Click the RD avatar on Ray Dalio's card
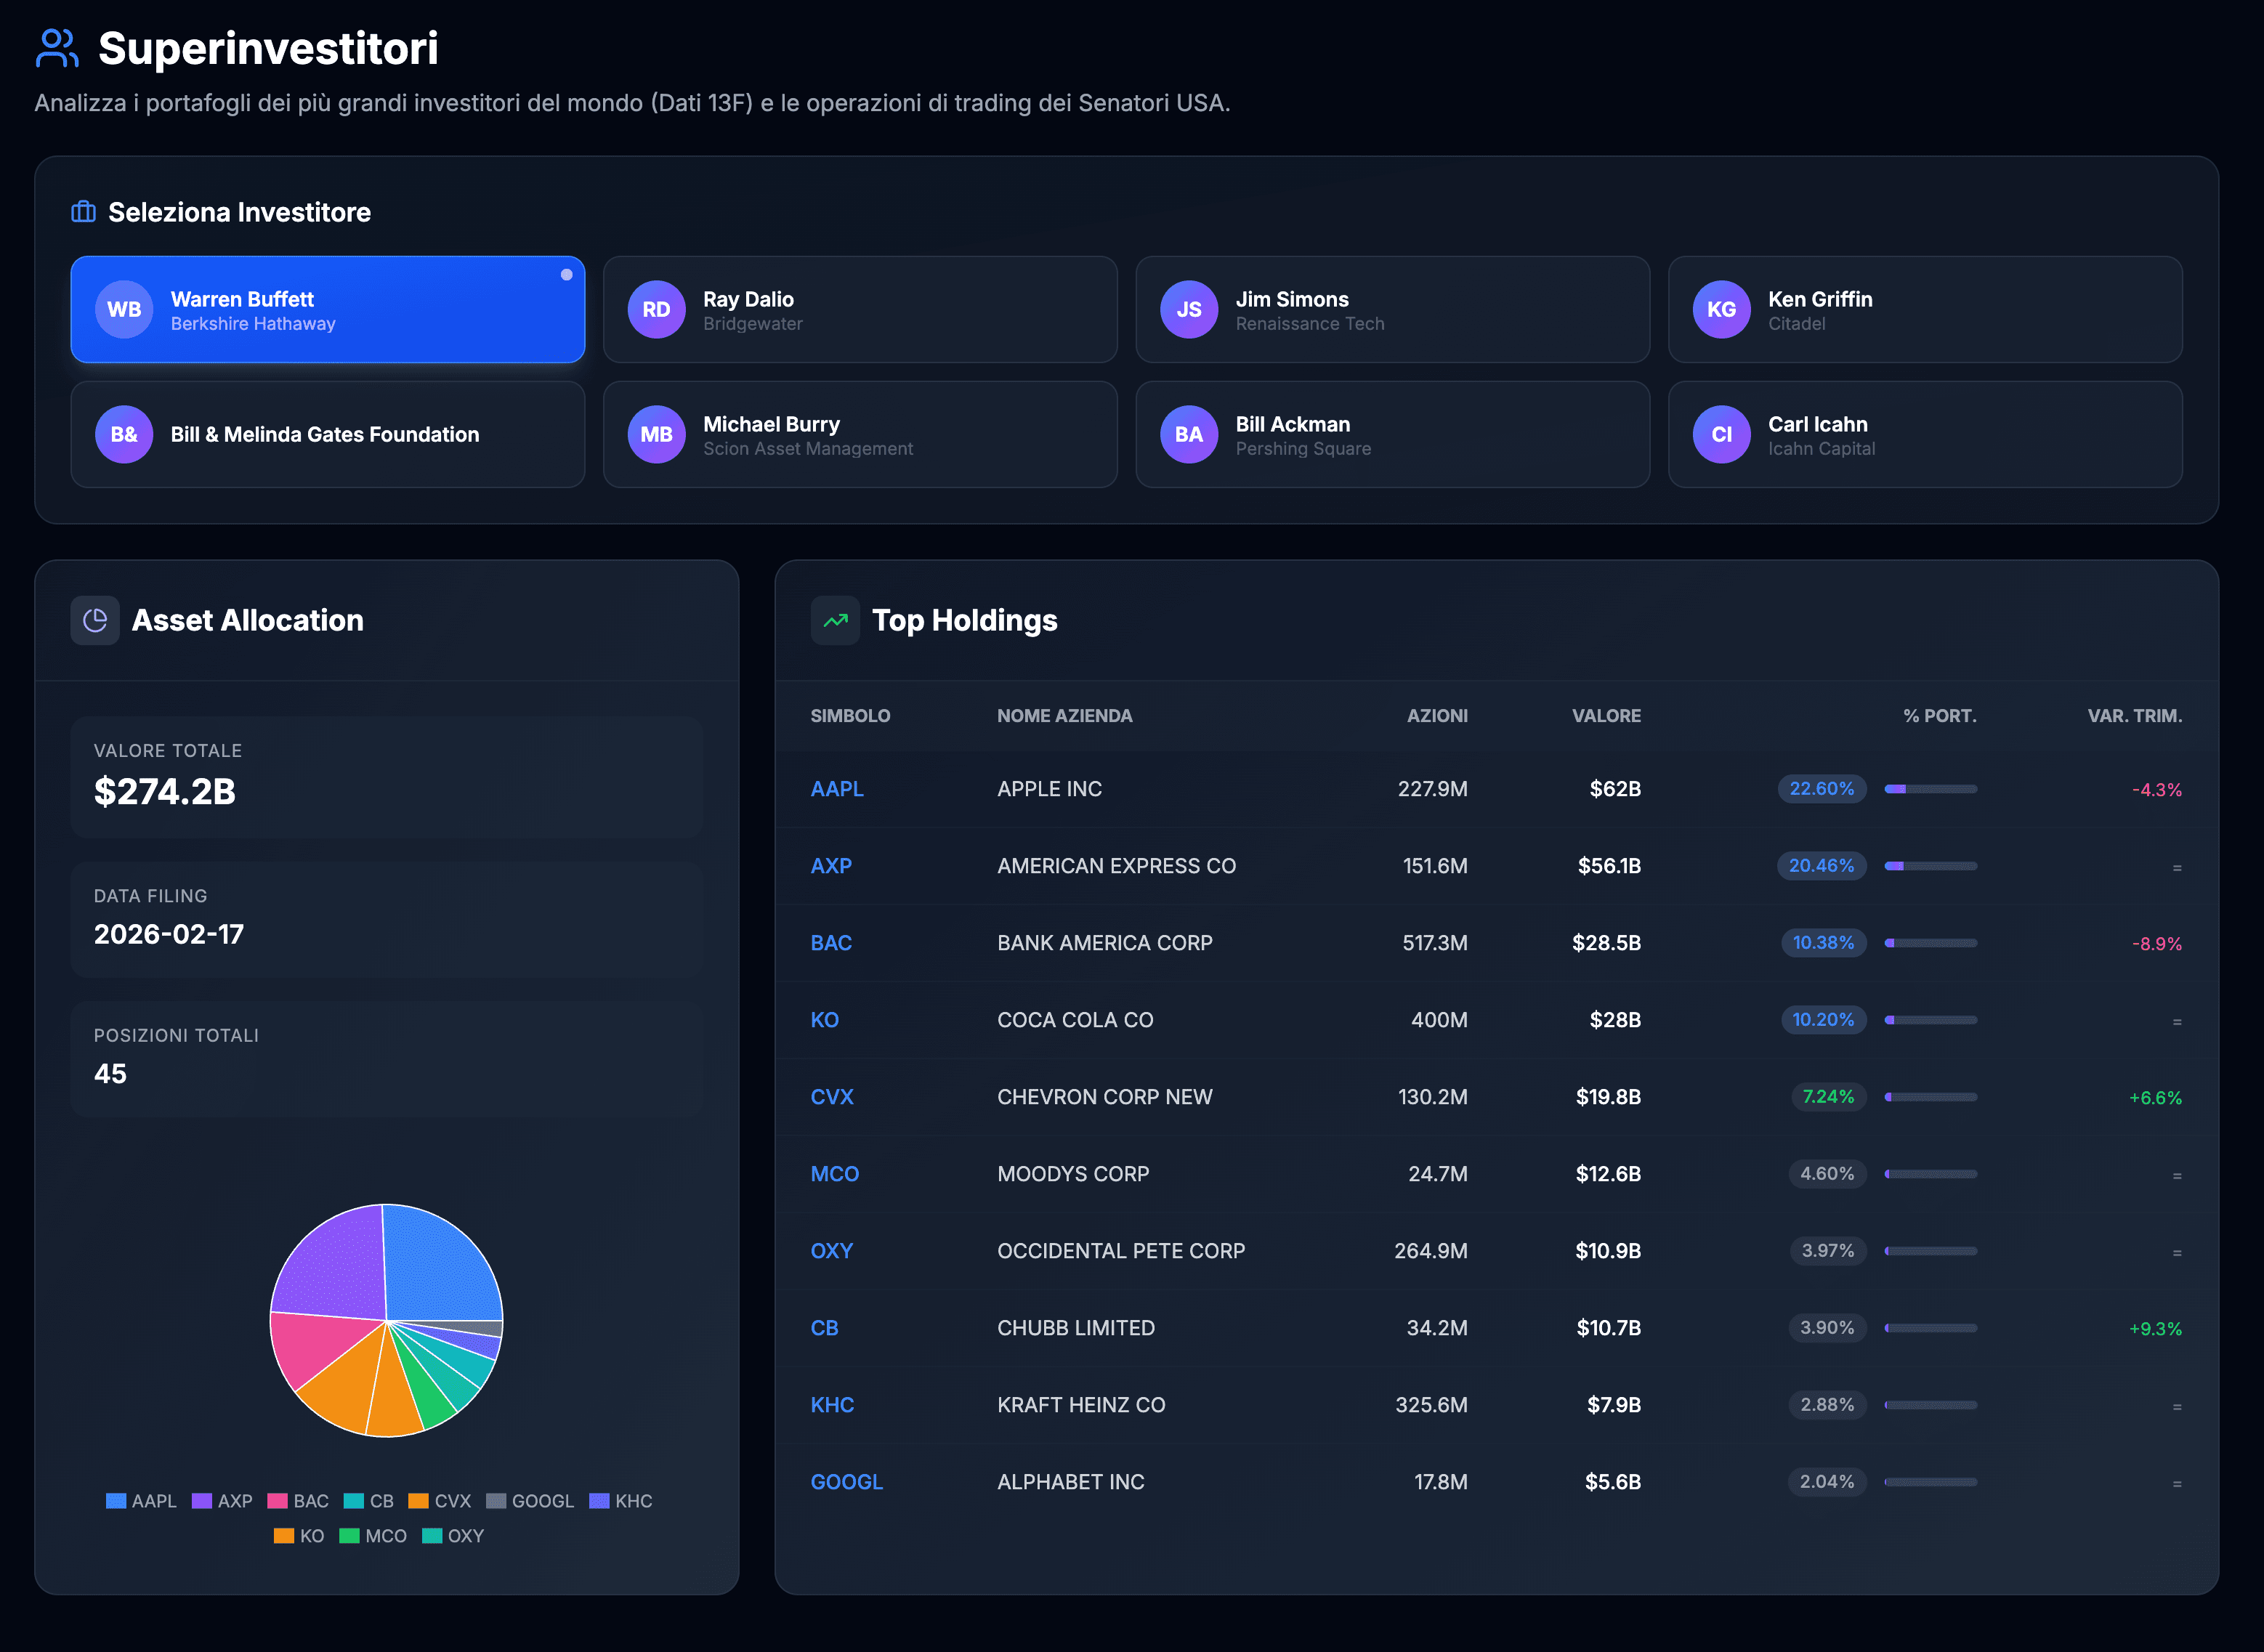Image resolution: width=2264 pixels, height=1652 pixels. click(x=656, y=309)
